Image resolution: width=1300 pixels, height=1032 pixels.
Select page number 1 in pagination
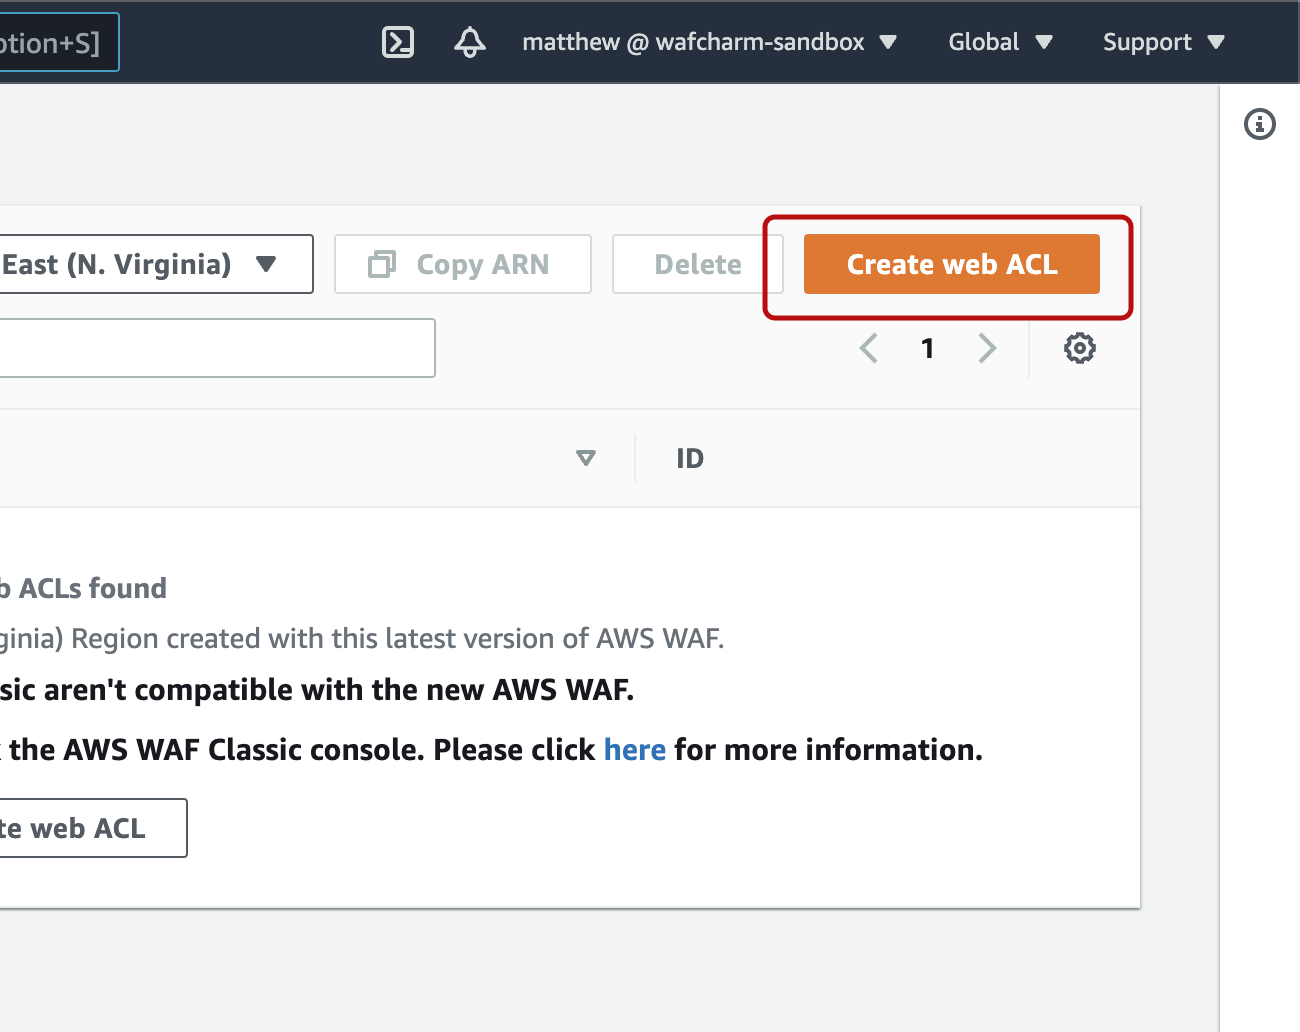click(928, 348)
